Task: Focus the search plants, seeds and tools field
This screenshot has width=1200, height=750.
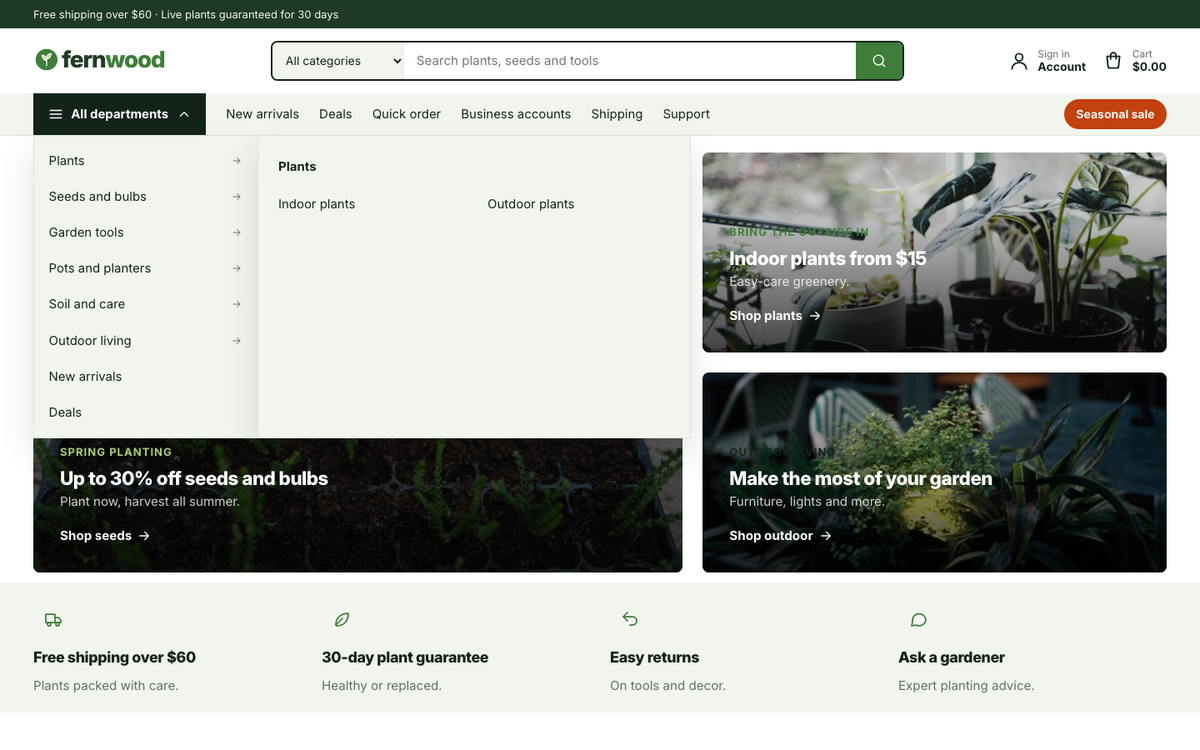Action: (629, 61)
